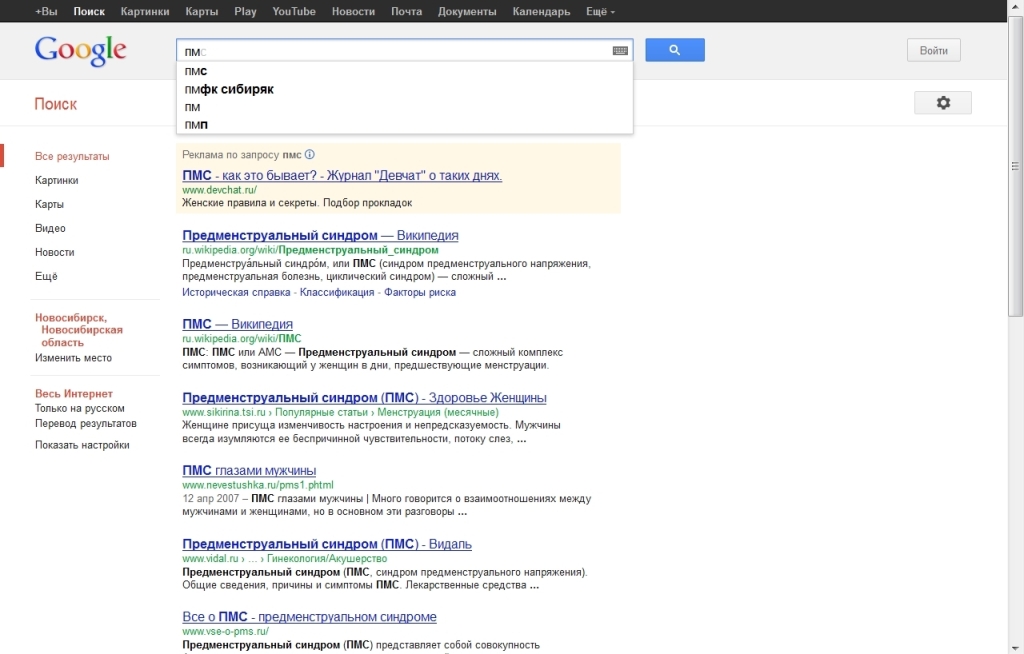Filter by Картинки in the left sidebar
This screenshot has height=654, width=1024.
(57, 180)
